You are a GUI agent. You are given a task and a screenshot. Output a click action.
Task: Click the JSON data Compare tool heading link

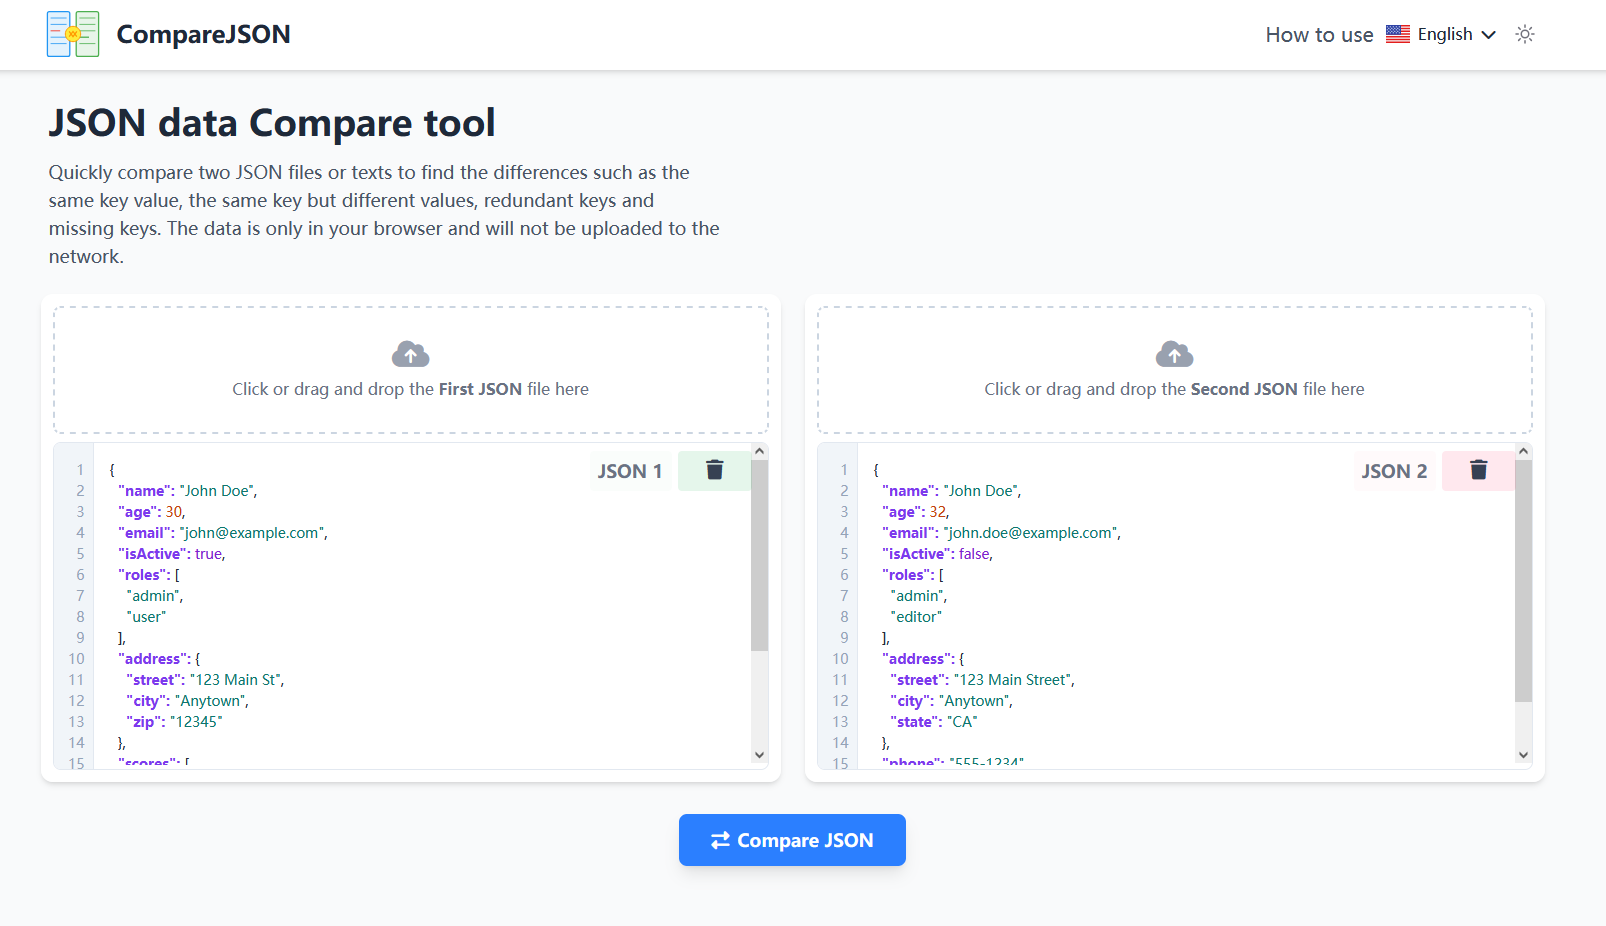(272, 122)
